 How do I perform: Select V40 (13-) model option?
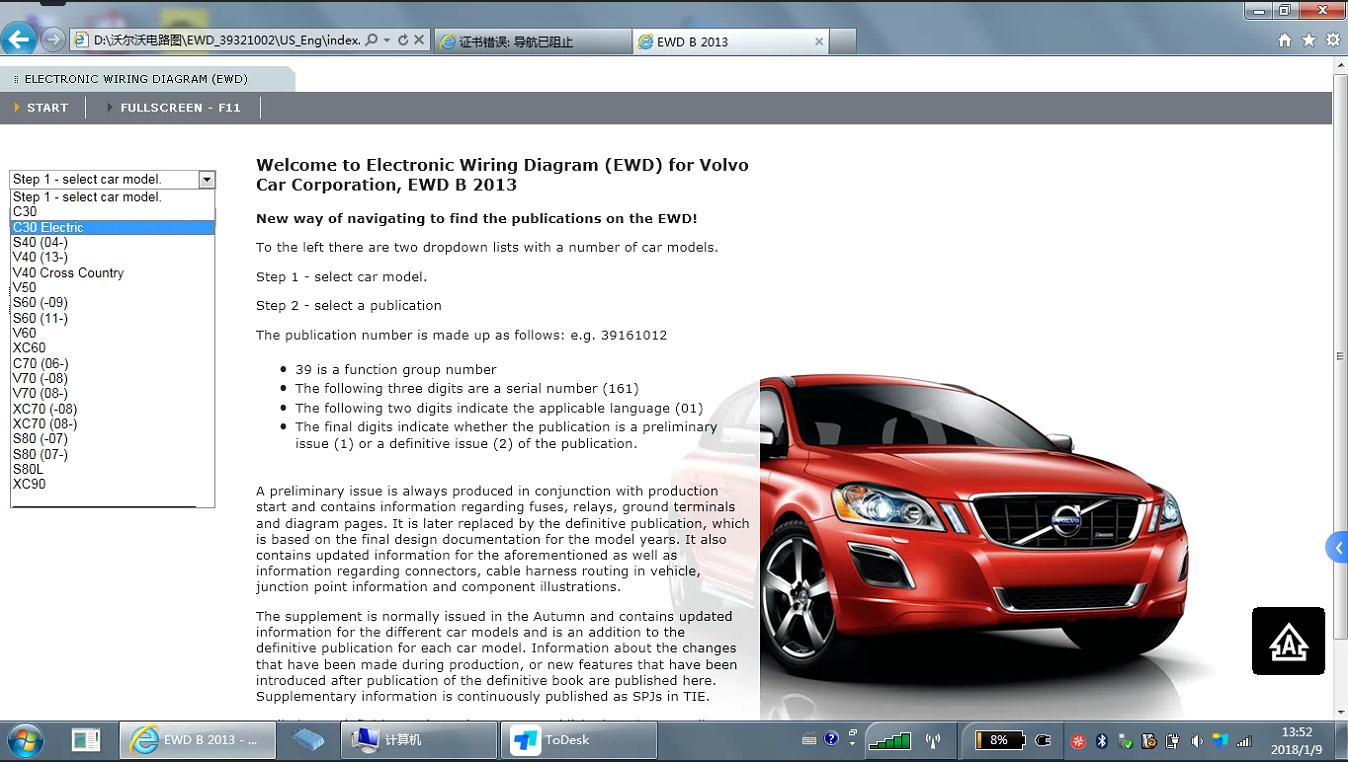[x=112, y=257]
